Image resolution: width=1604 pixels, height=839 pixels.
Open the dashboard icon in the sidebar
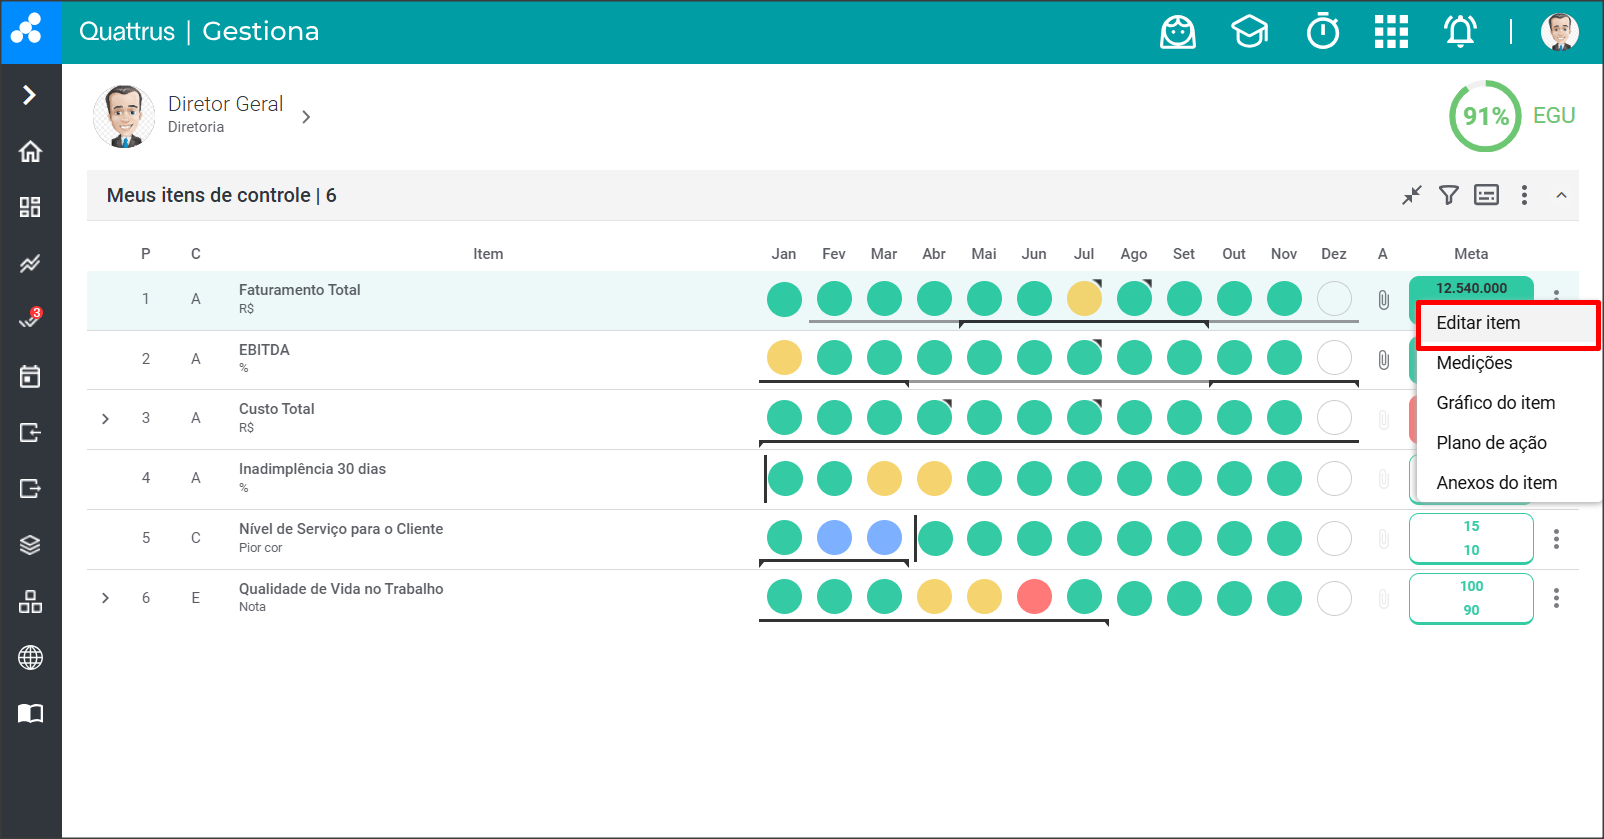coord(30,207)
